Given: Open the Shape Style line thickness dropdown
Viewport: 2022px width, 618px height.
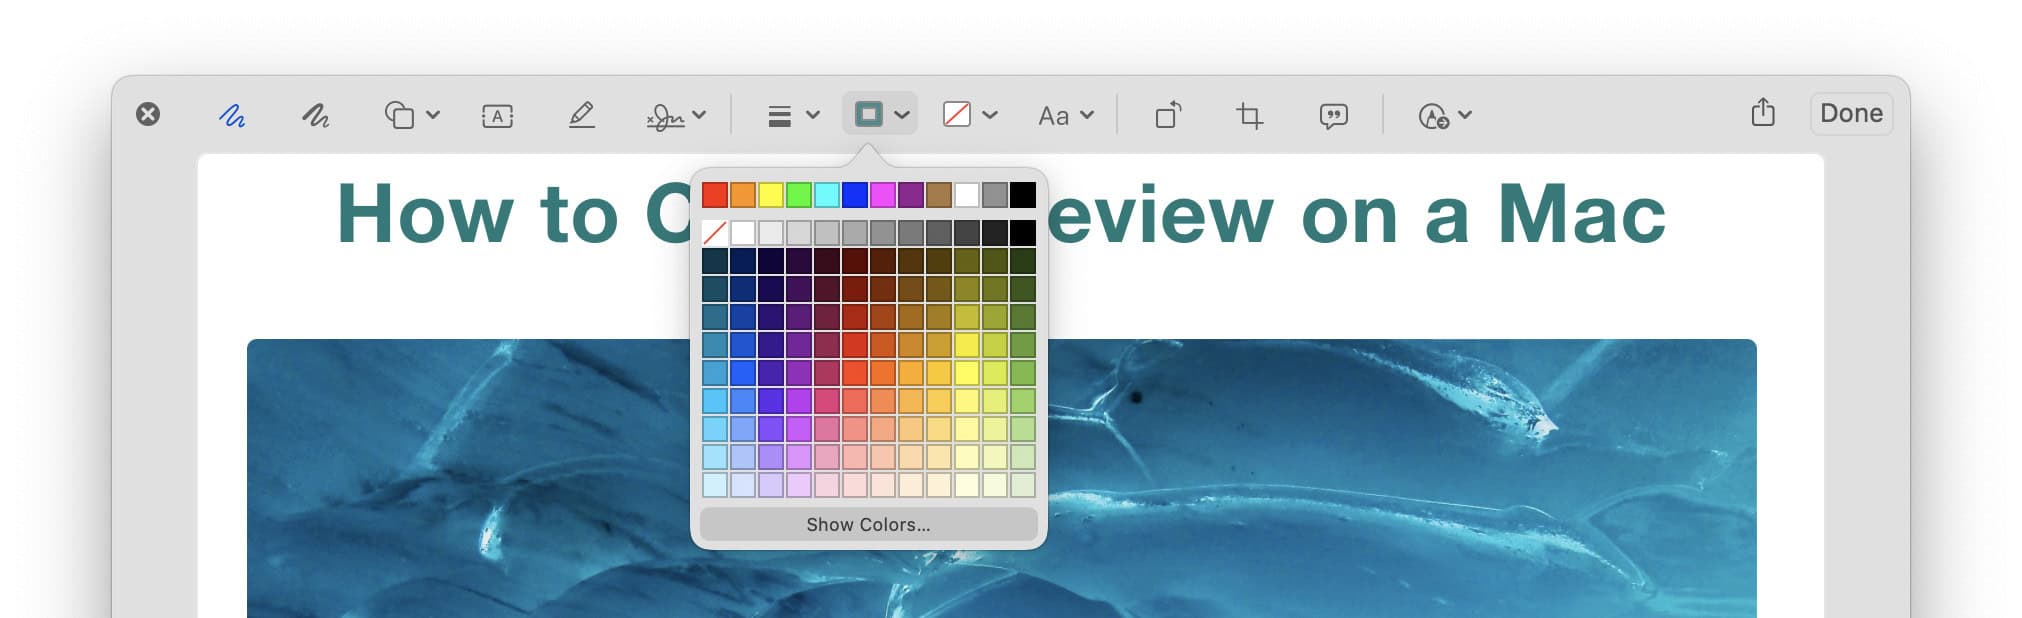Looking at the screenshot, I should (793, 116).
